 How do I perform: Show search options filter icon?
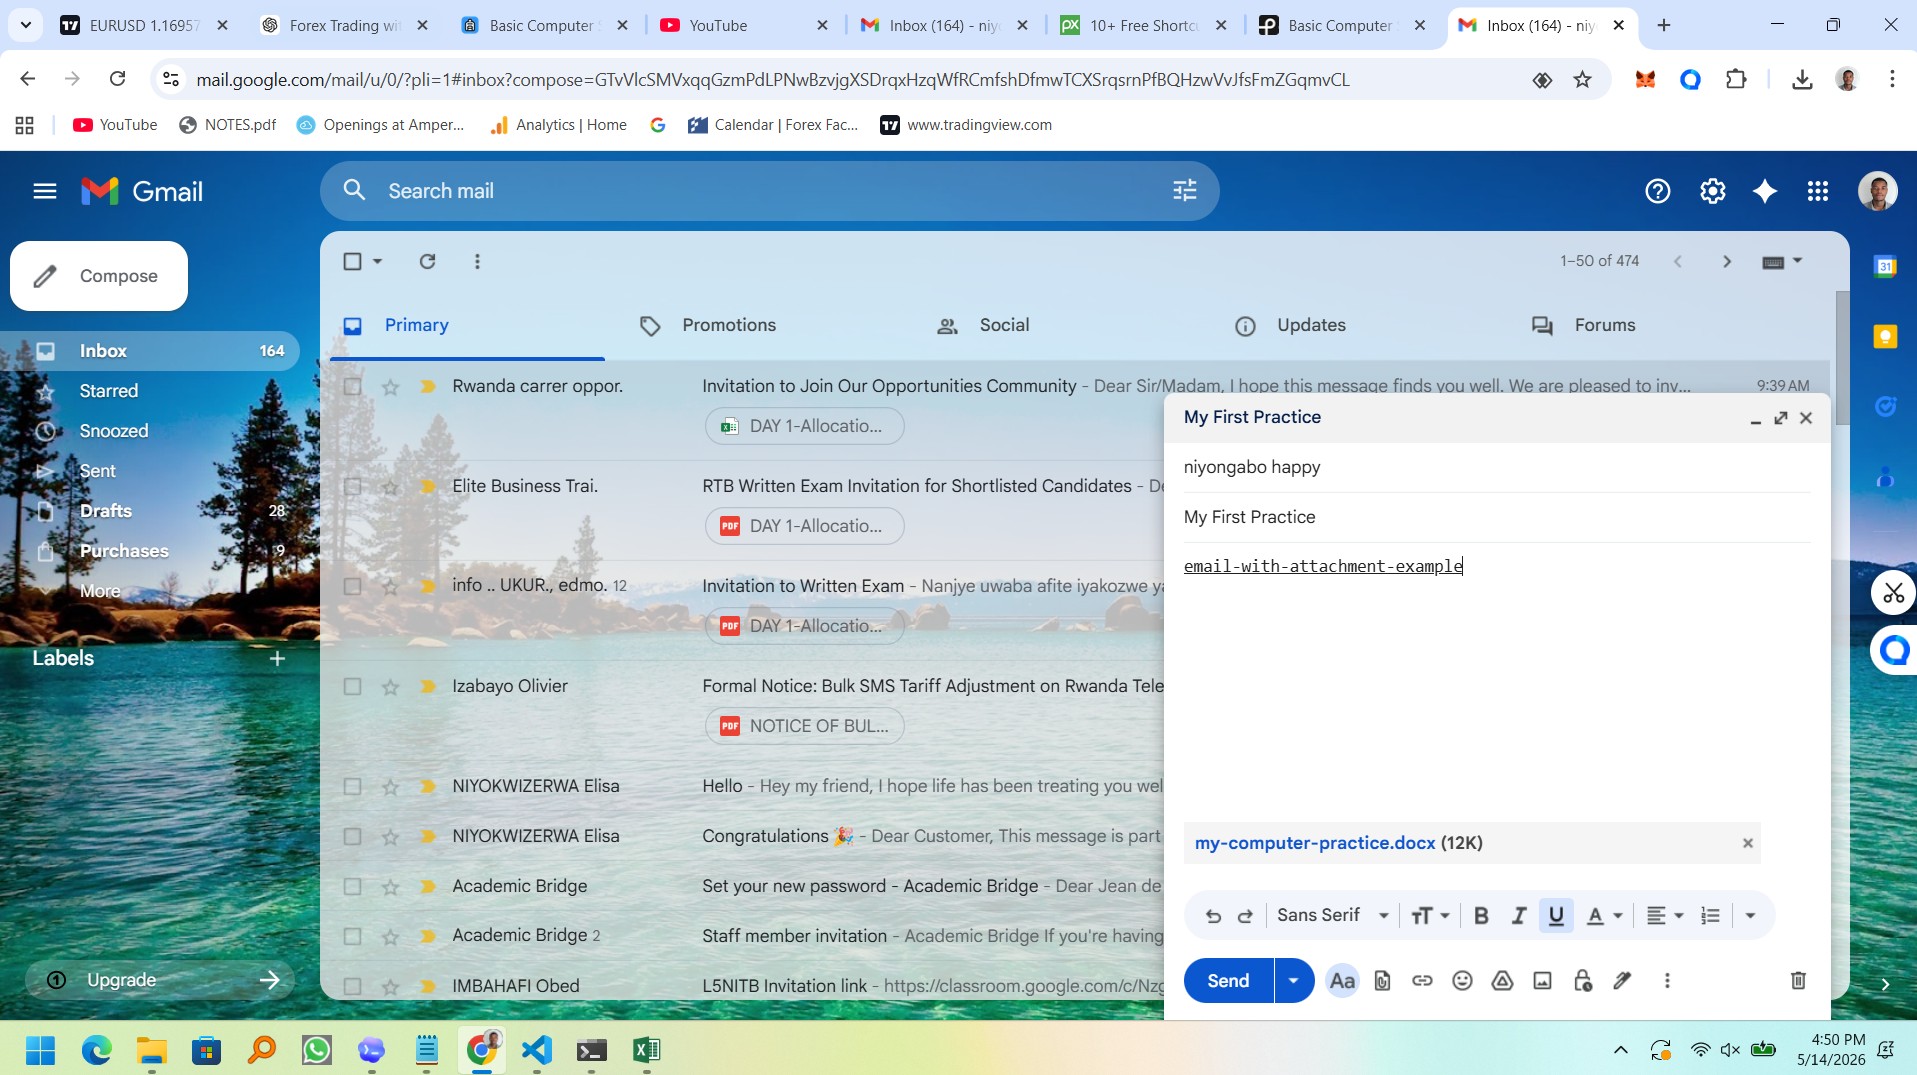(1184, 190)
